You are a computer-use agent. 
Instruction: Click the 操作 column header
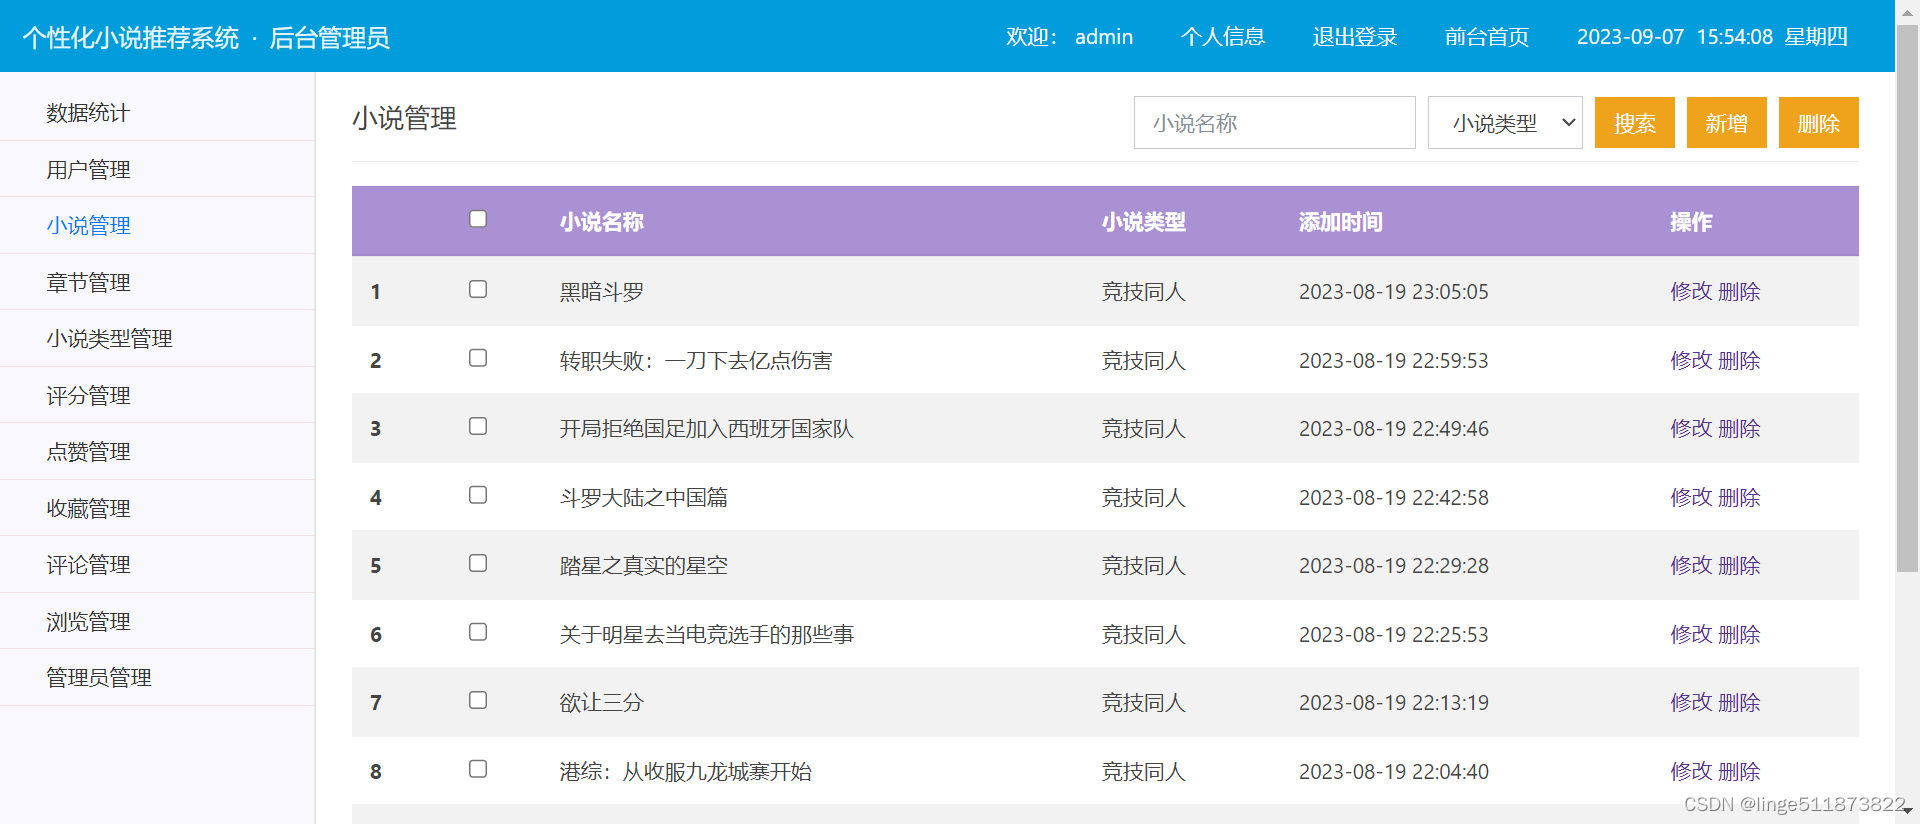(x=1691, y=222)
